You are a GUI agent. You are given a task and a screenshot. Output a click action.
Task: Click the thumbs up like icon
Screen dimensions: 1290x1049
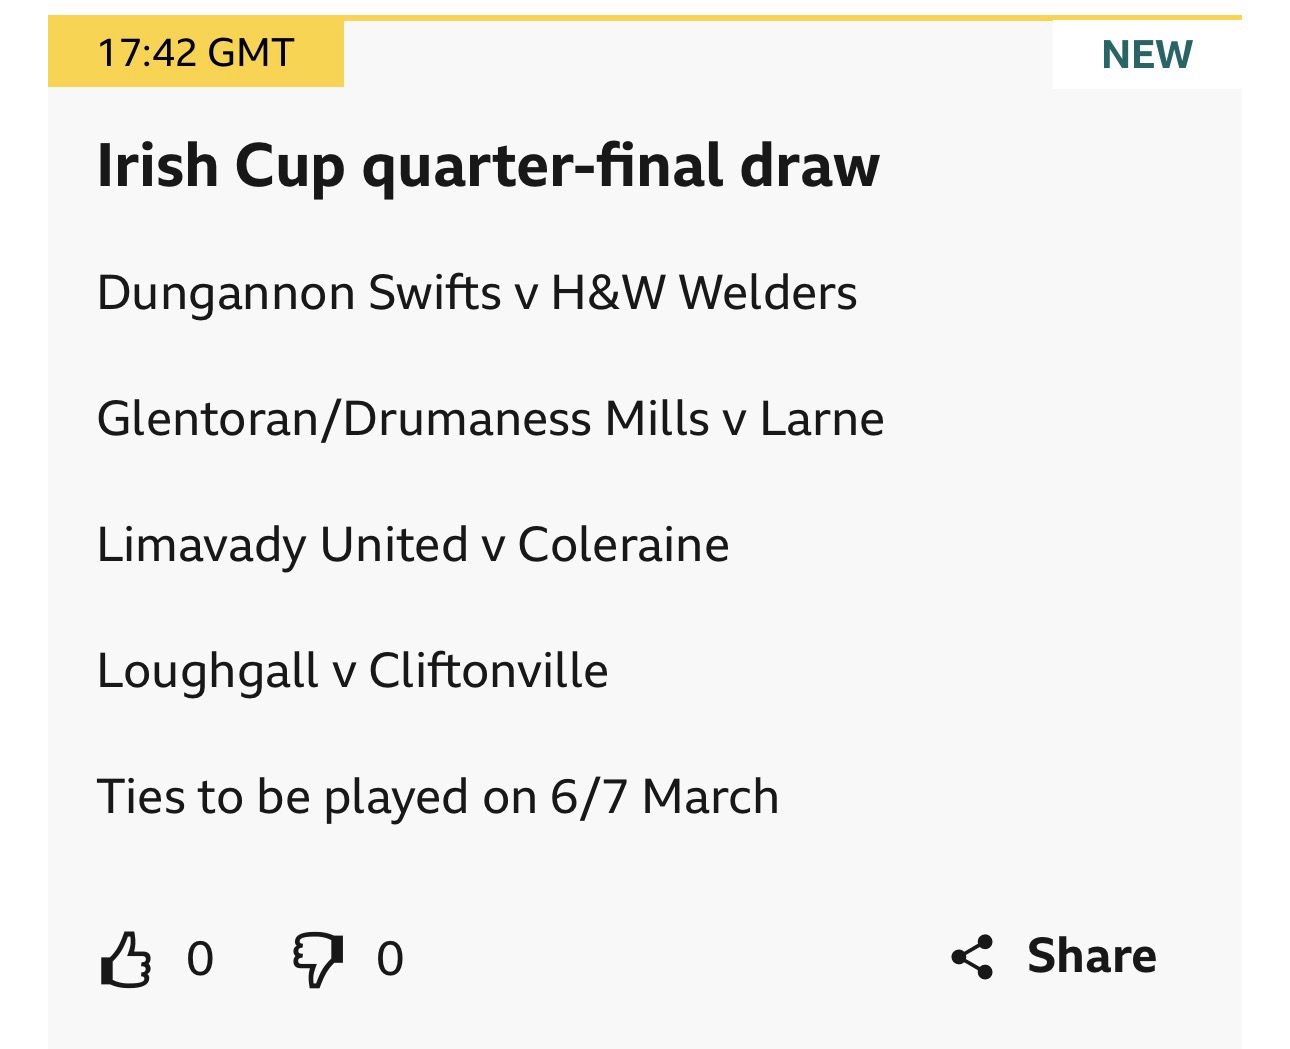click(126, 959)
